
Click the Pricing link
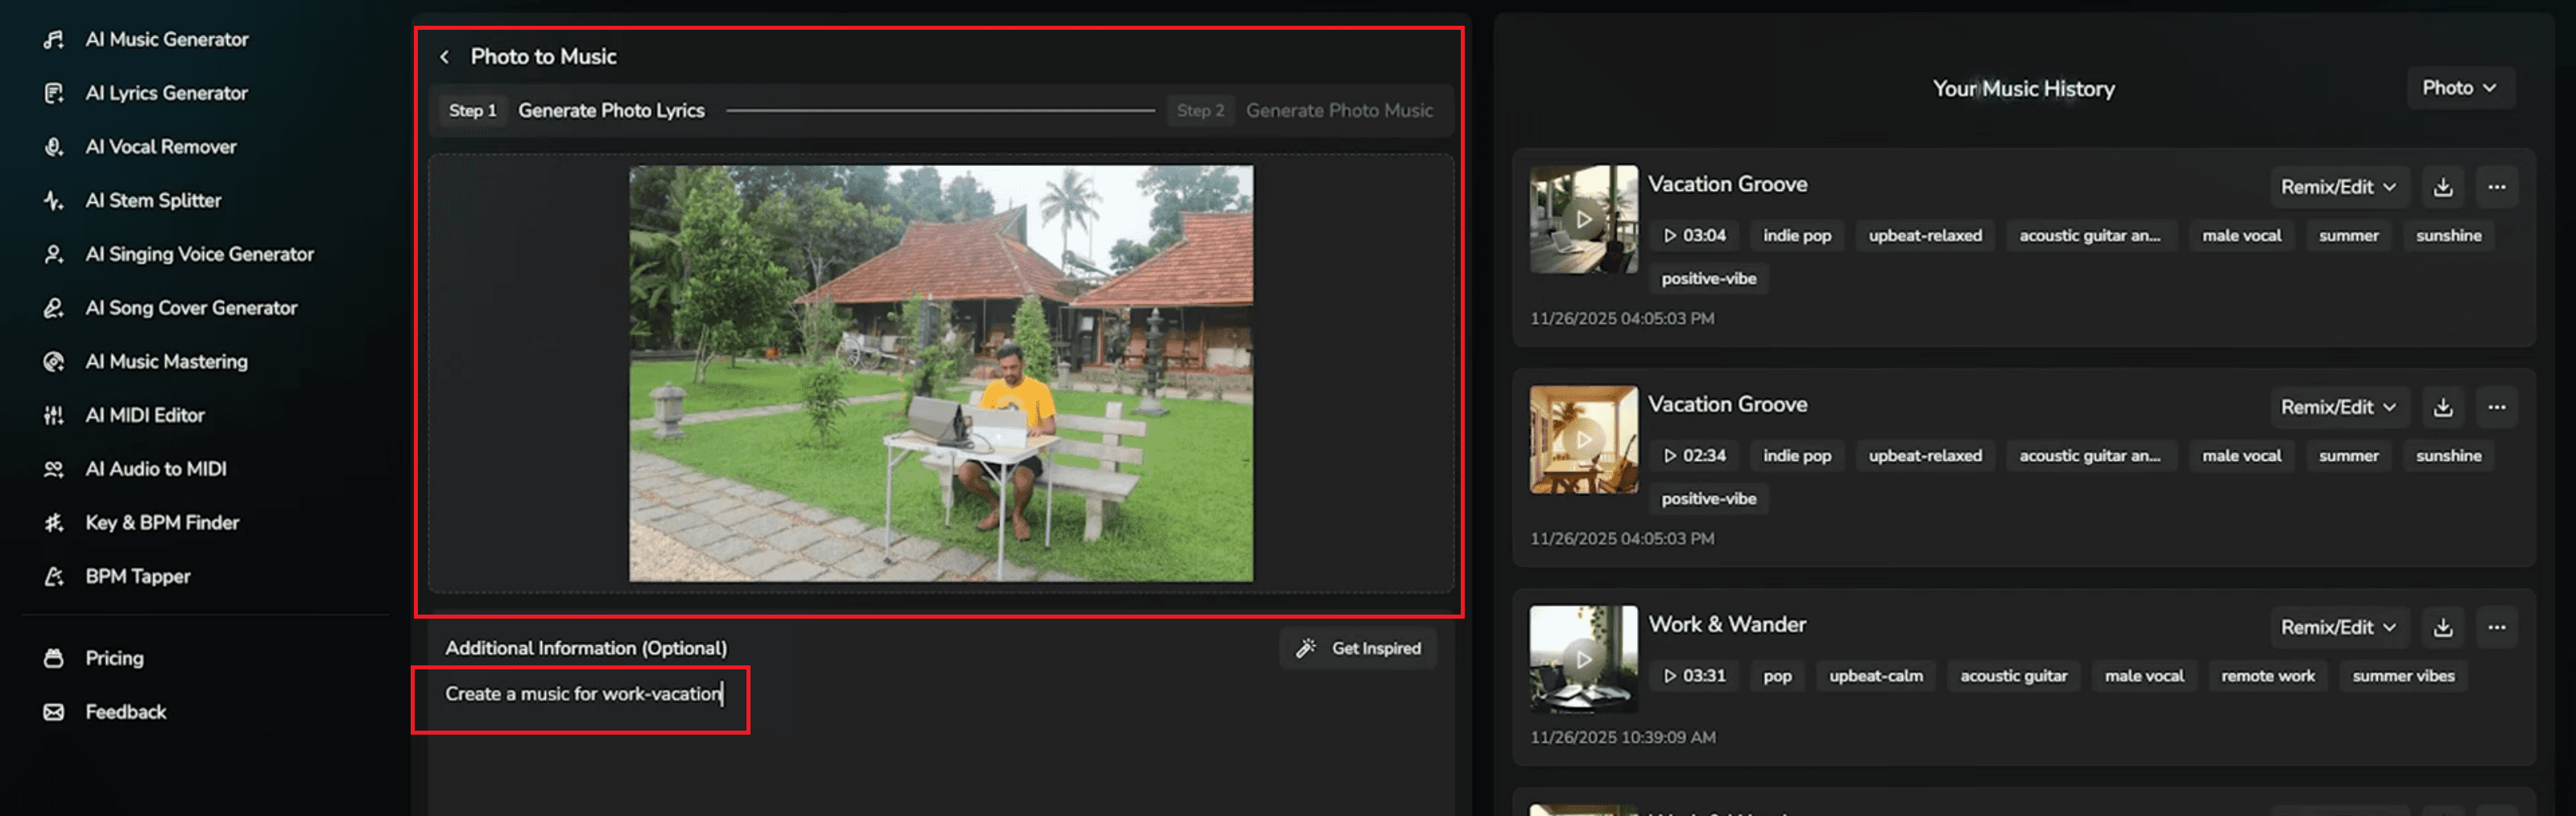point(114,658)
